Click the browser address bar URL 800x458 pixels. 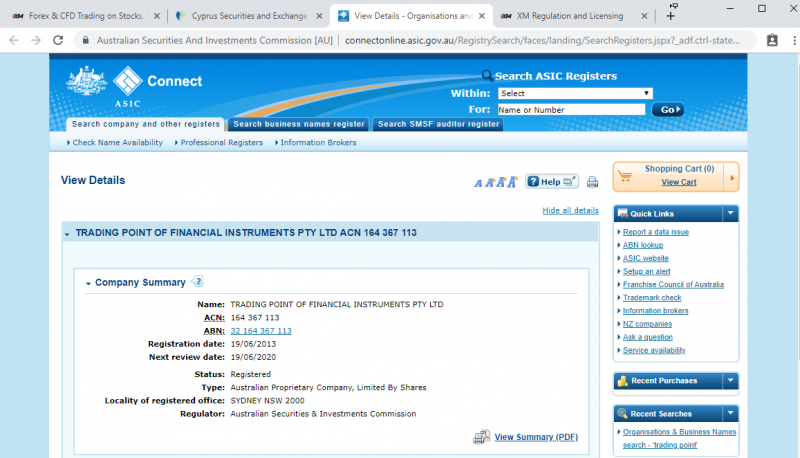point(542,40)
